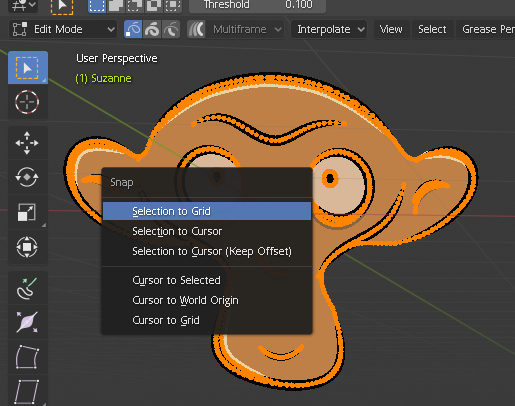Set selection mode to new selection
Viewport: 515px width, 406px height.
tap(97, 5)
